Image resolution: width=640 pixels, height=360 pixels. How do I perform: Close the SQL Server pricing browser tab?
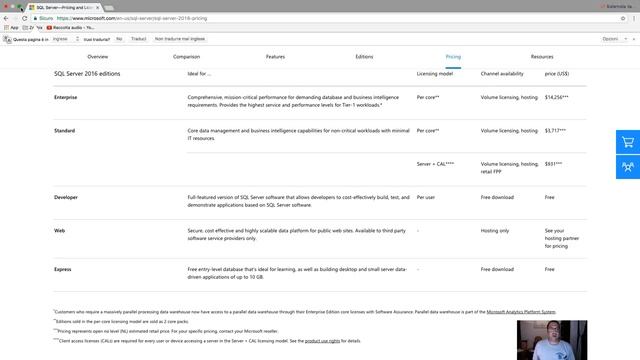point(98,7)
